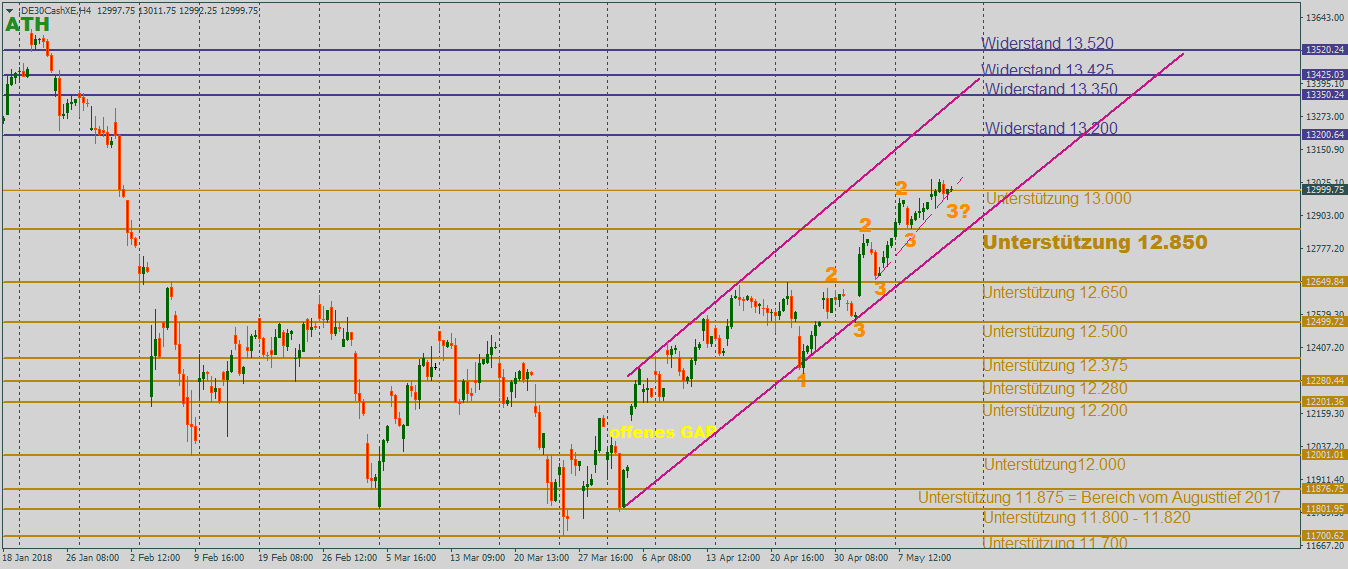Select the Unterstützung 12.375 label
Screen dimensions: 1348x569
(x=1055, y=365)
